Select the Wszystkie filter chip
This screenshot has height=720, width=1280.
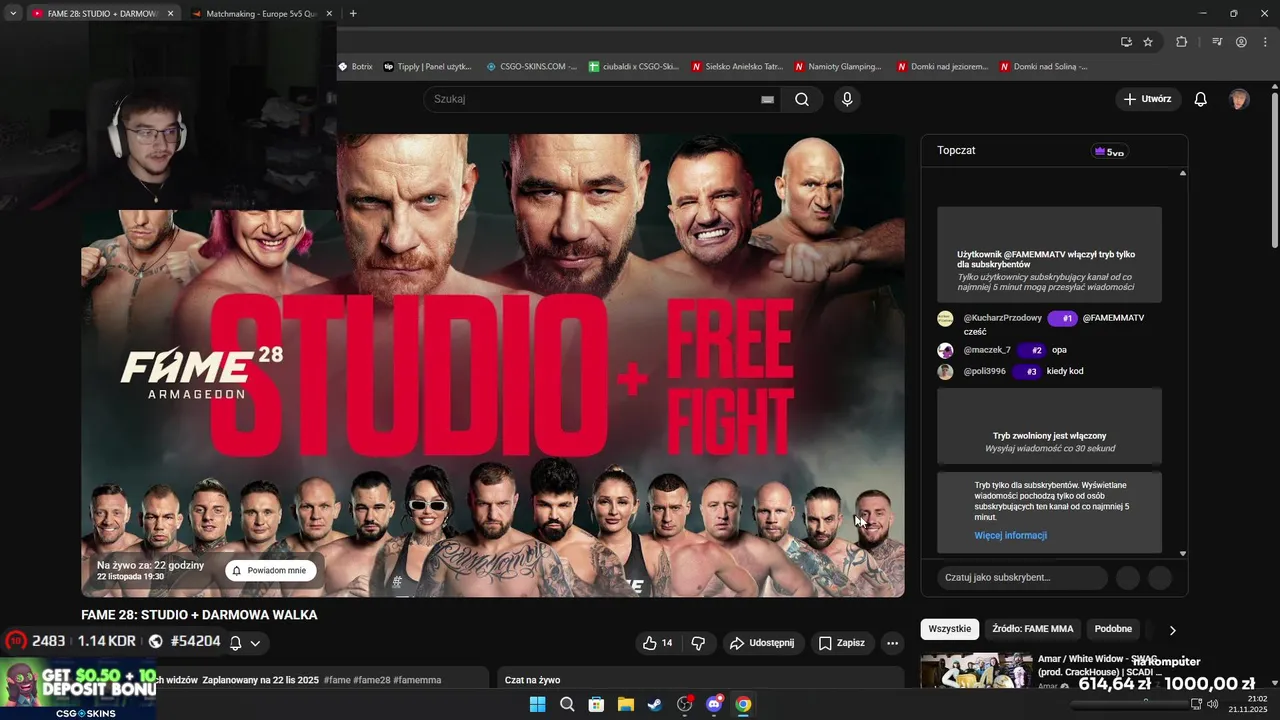tap(950, 629)
